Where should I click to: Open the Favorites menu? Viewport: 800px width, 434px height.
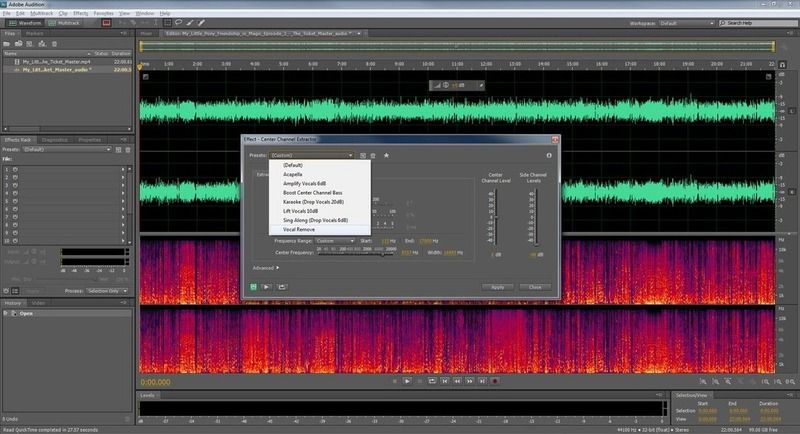click(x=104, y=13)
